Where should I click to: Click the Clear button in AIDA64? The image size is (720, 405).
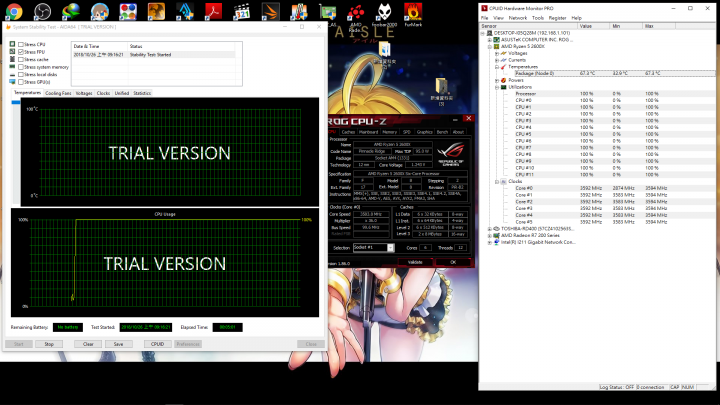coord(88,344)
